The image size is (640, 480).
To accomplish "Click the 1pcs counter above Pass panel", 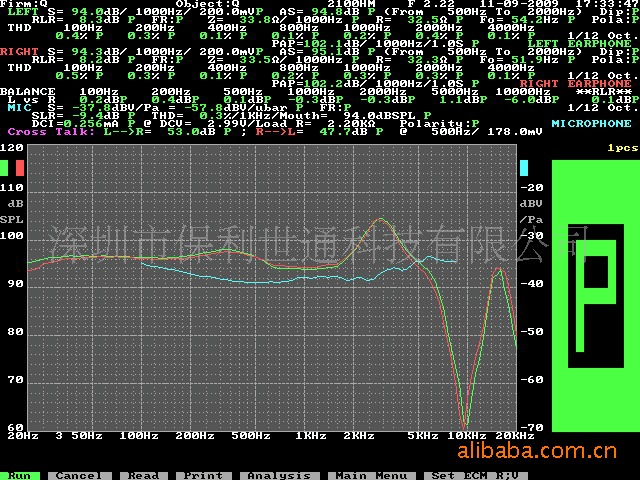I will [x=622, y=147].
